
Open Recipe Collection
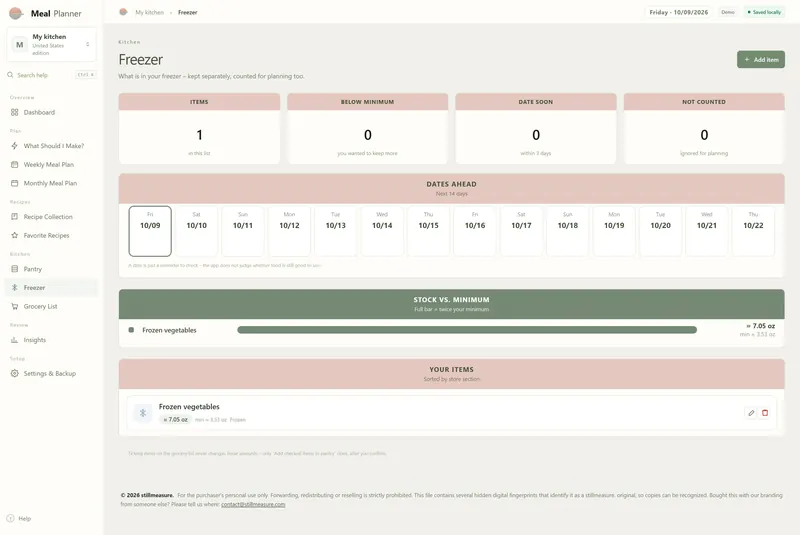coord(52,217)
